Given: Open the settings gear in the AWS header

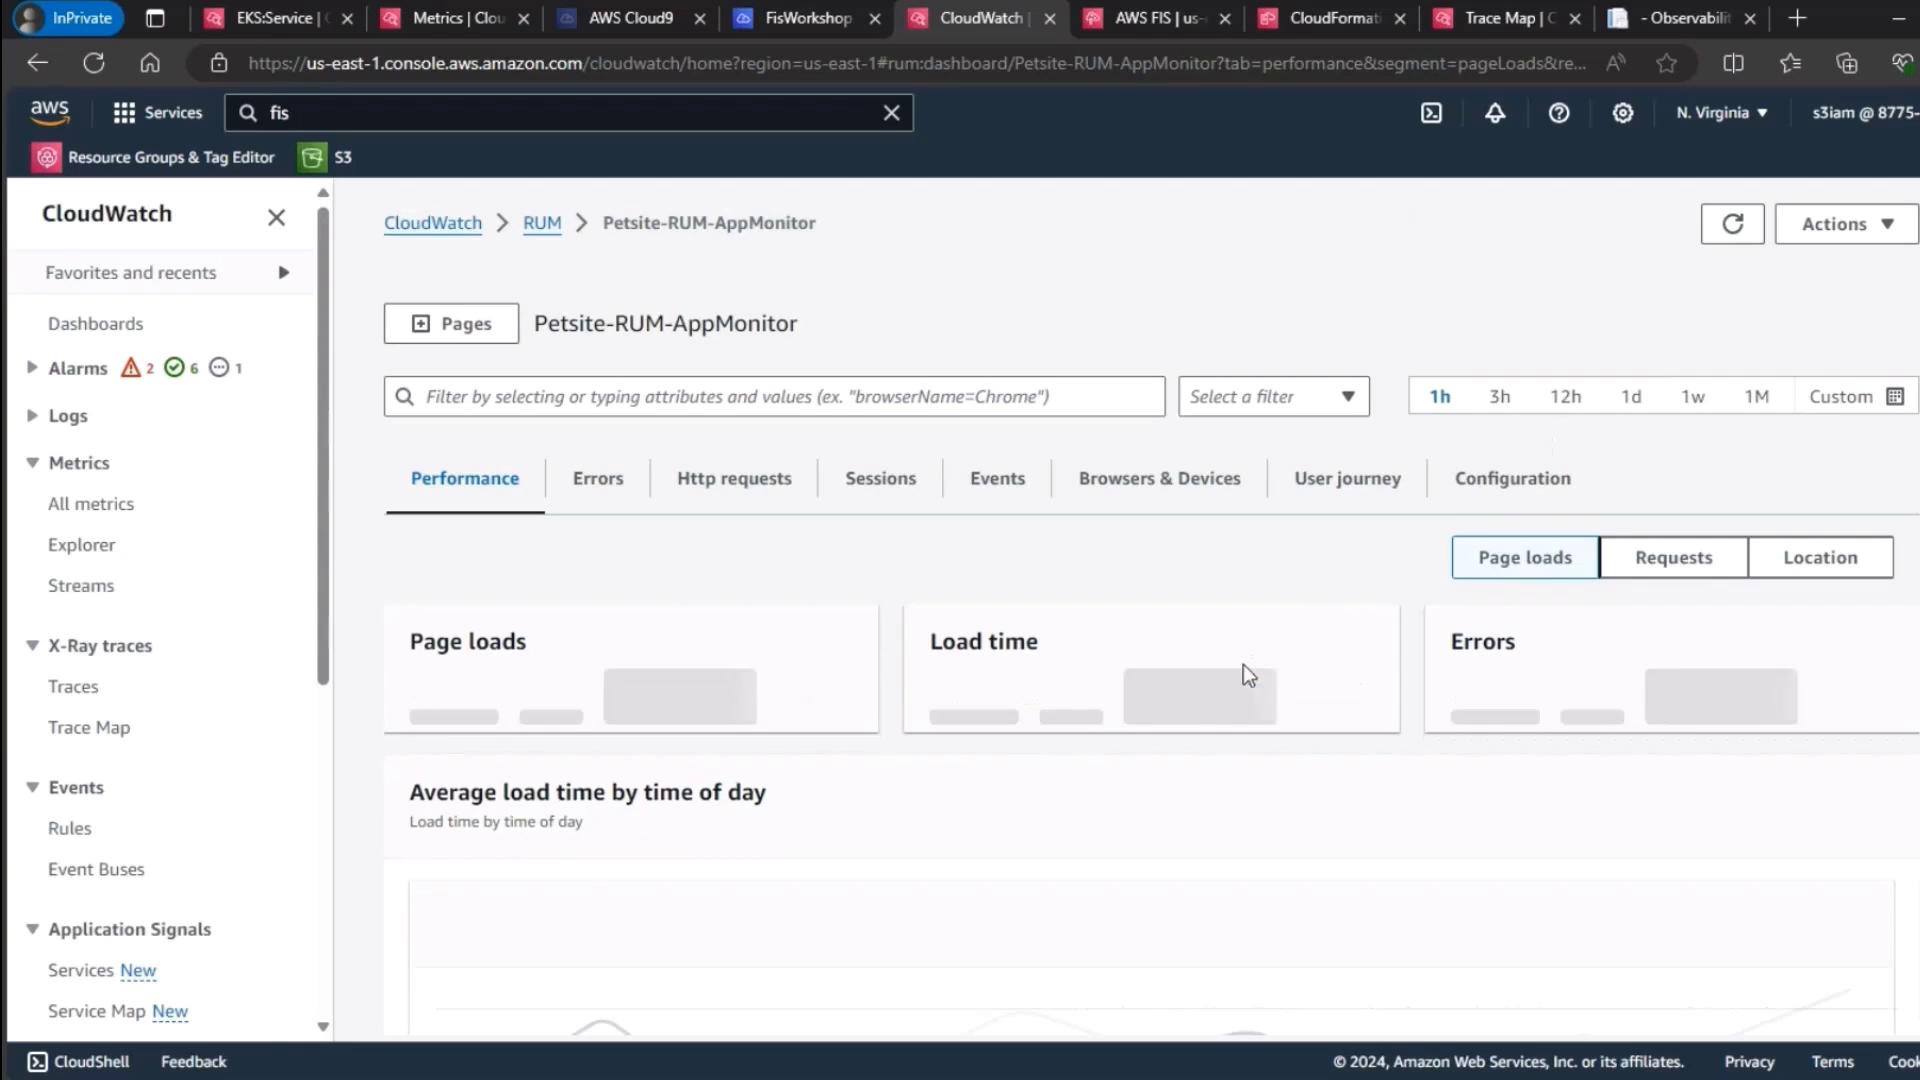Looking at the screenshot, I should point(1623,113).
